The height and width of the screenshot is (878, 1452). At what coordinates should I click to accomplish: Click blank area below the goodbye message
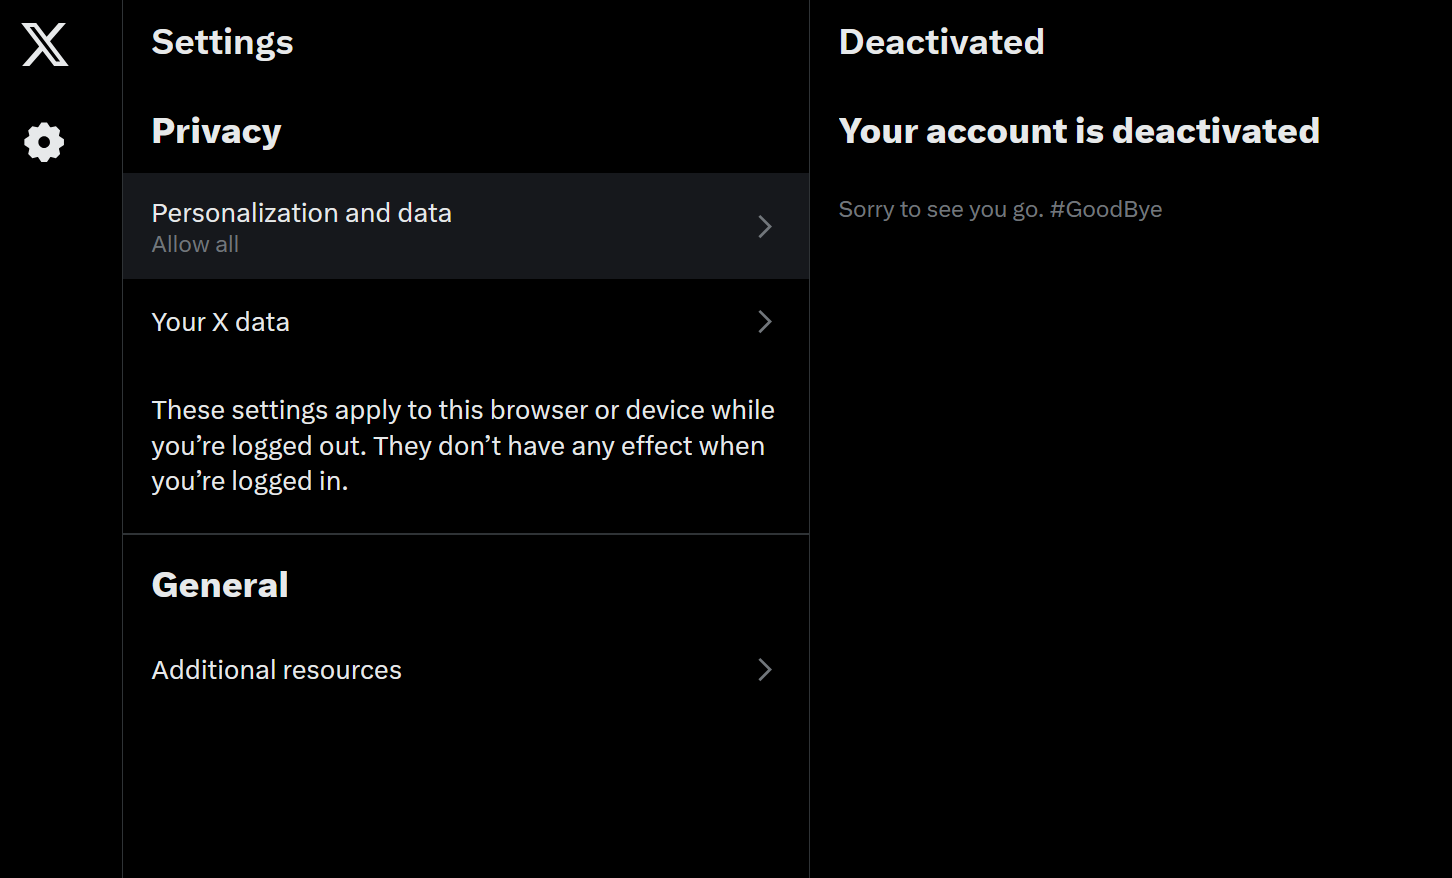click(1130, 500)
